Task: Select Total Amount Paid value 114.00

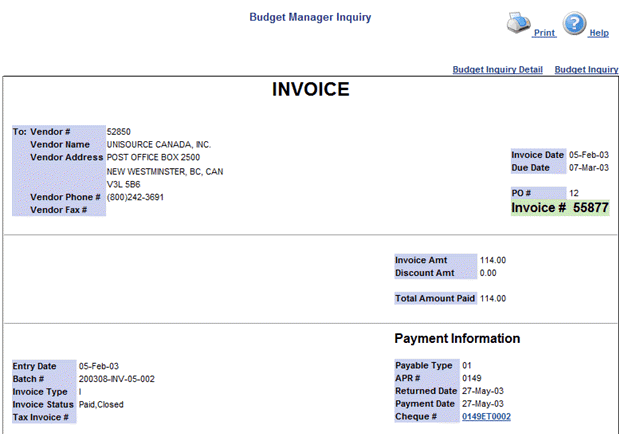Action: click(x=493, y=299)
